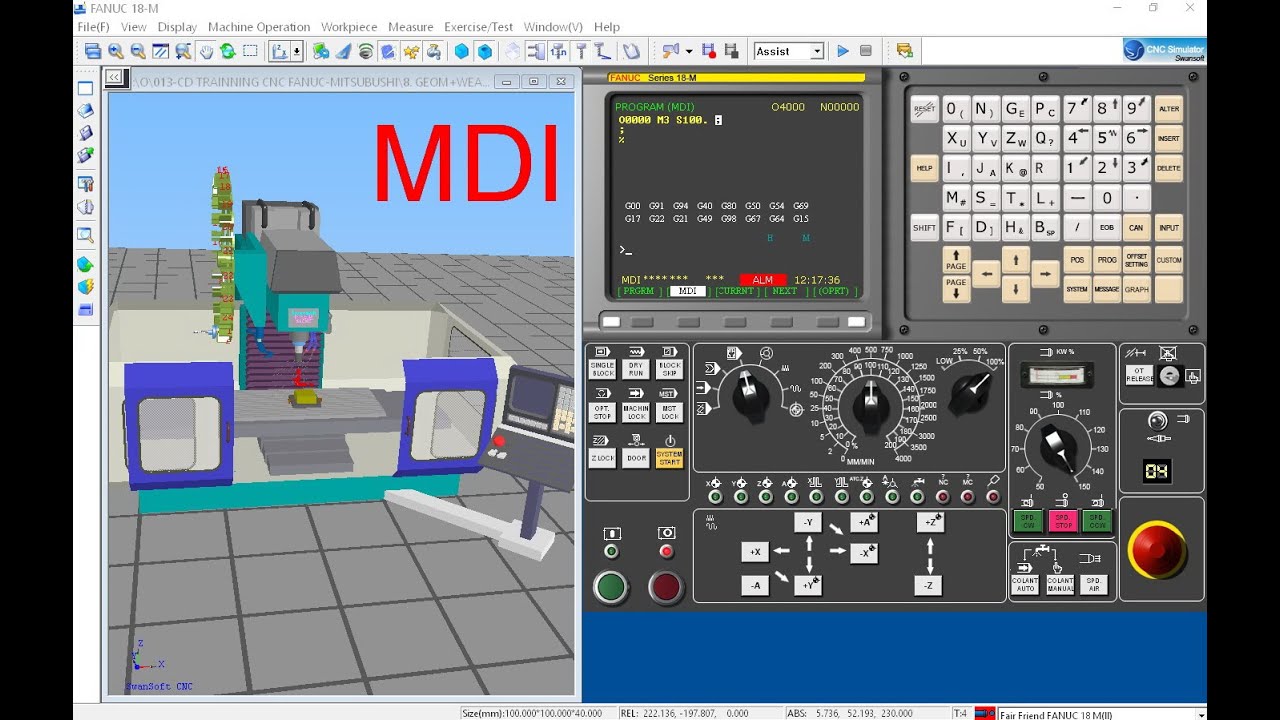Click the -Y jog axis button
The image size is (1280, 720).
tap(808, 522)
